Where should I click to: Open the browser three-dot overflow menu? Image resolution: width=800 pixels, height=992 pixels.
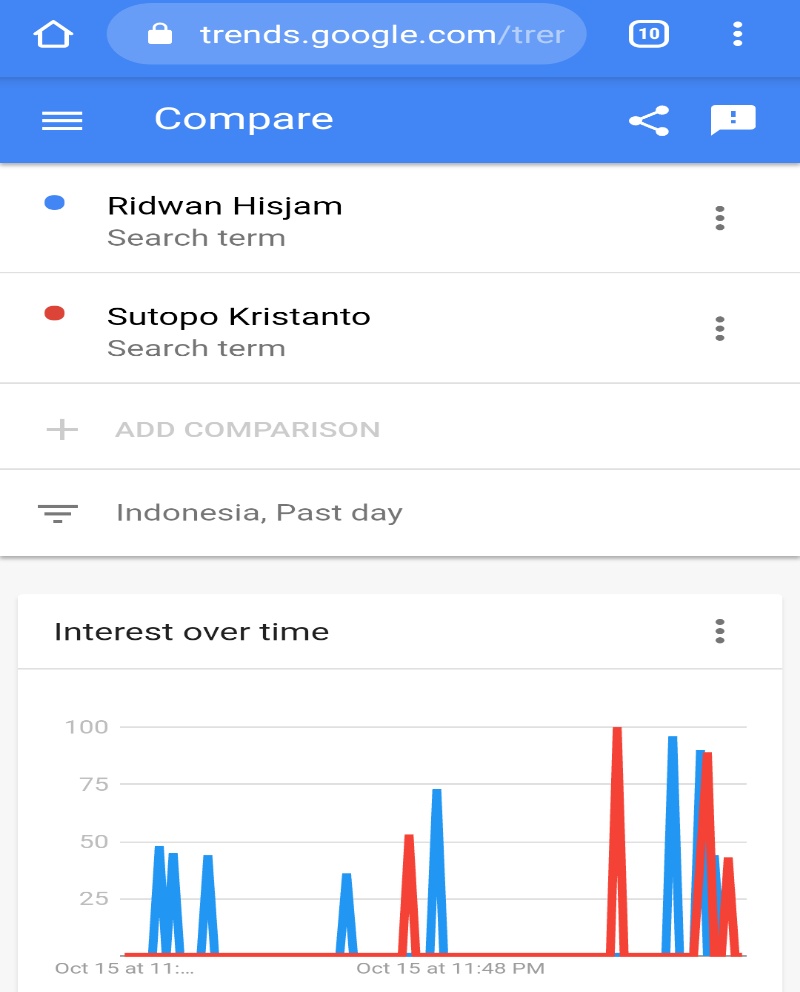coord(738,35)
